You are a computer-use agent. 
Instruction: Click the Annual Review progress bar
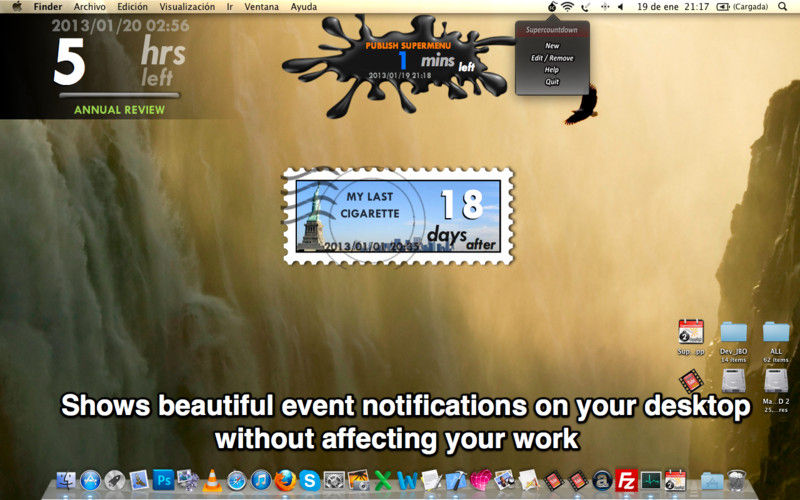pyautogui.click(x=119, y=95)
